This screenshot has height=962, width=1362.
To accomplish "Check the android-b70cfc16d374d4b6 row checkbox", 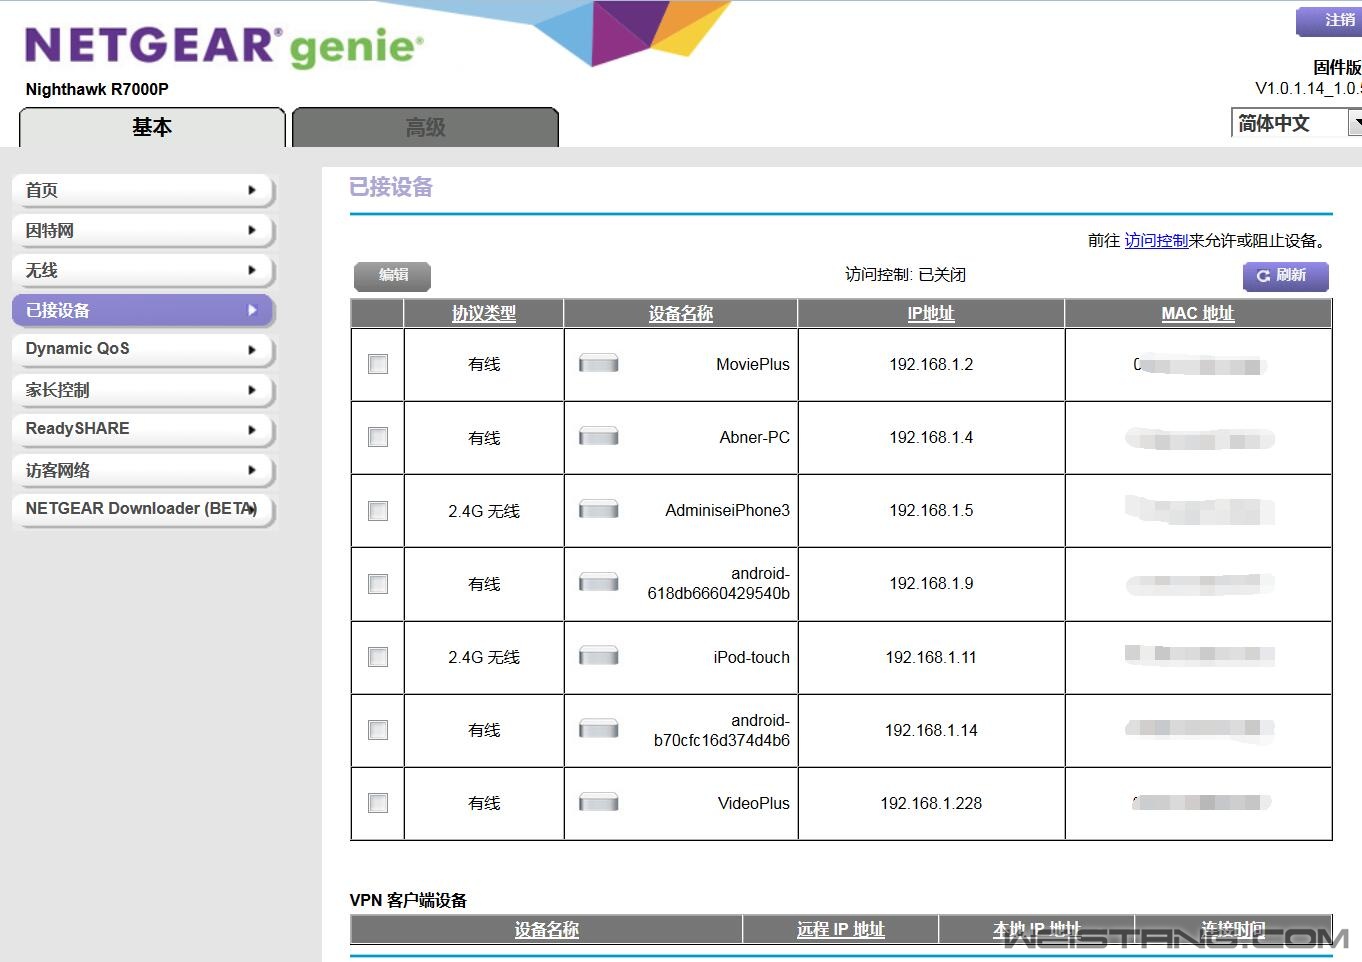I will [378, 730].
